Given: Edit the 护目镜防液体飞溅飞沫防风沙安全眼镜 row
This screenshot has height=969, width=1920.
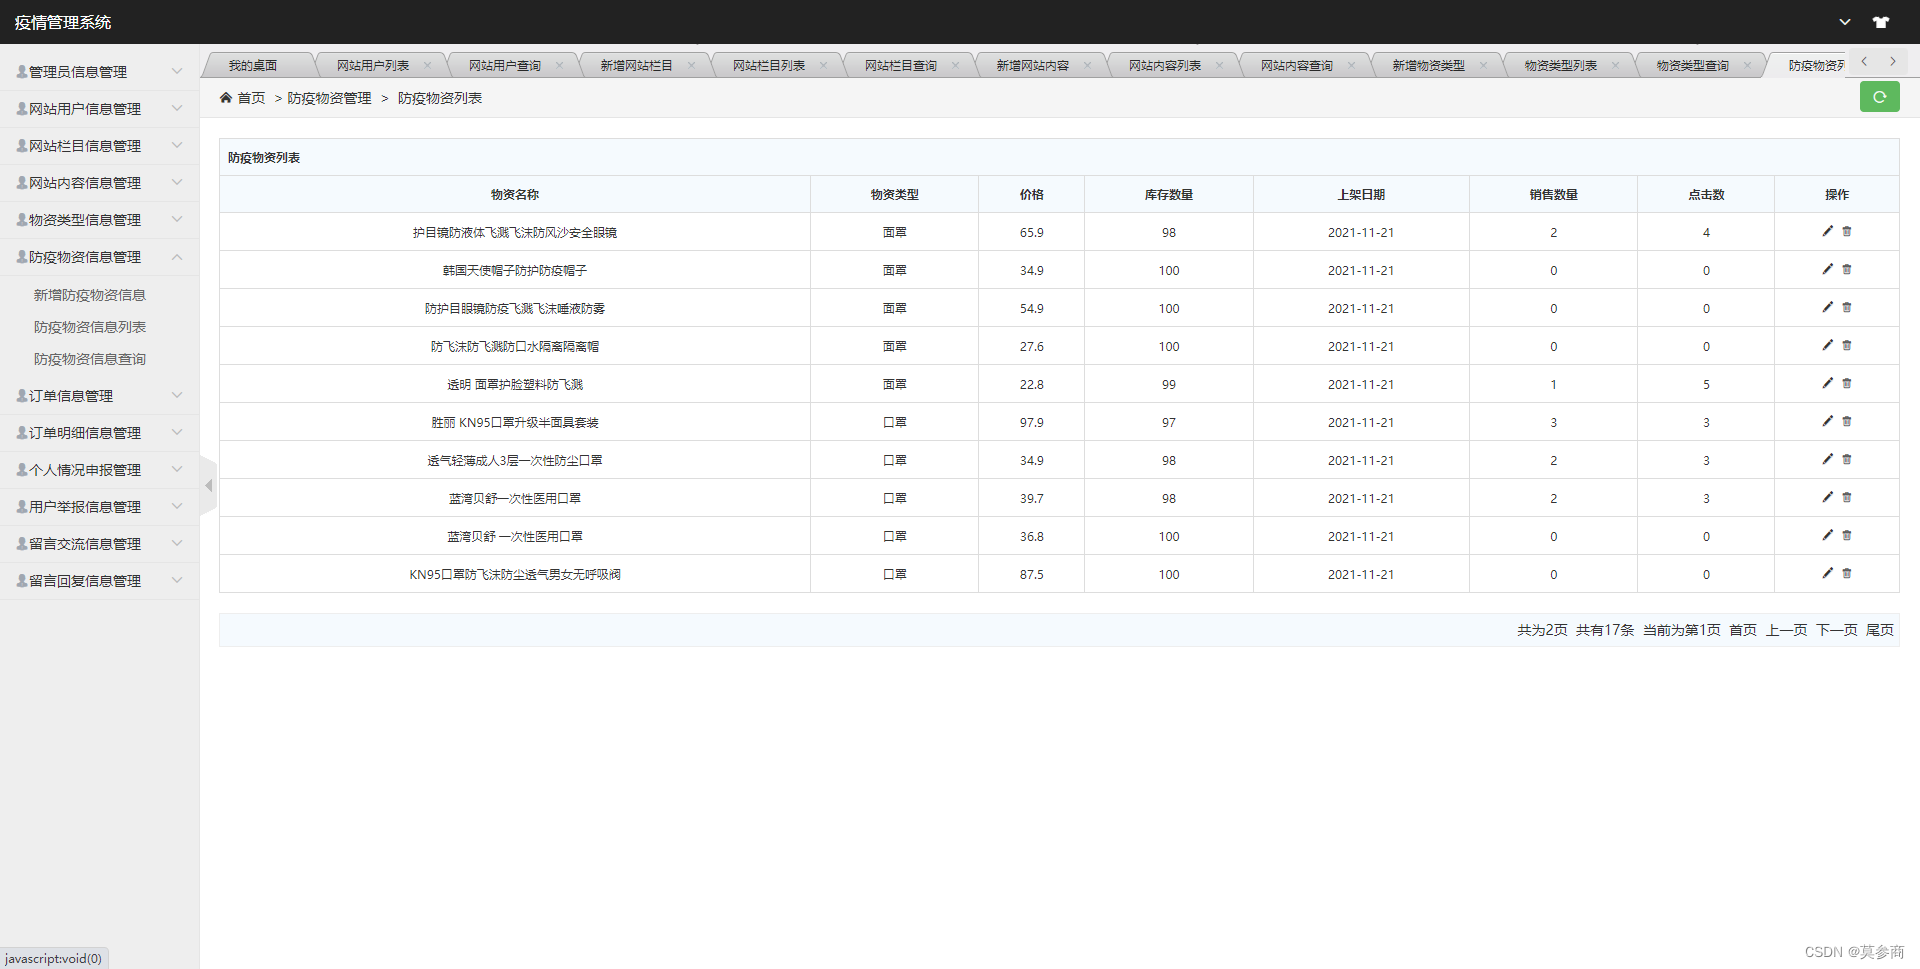Looking at the screenshot, I should click(x=1827, y=231).
